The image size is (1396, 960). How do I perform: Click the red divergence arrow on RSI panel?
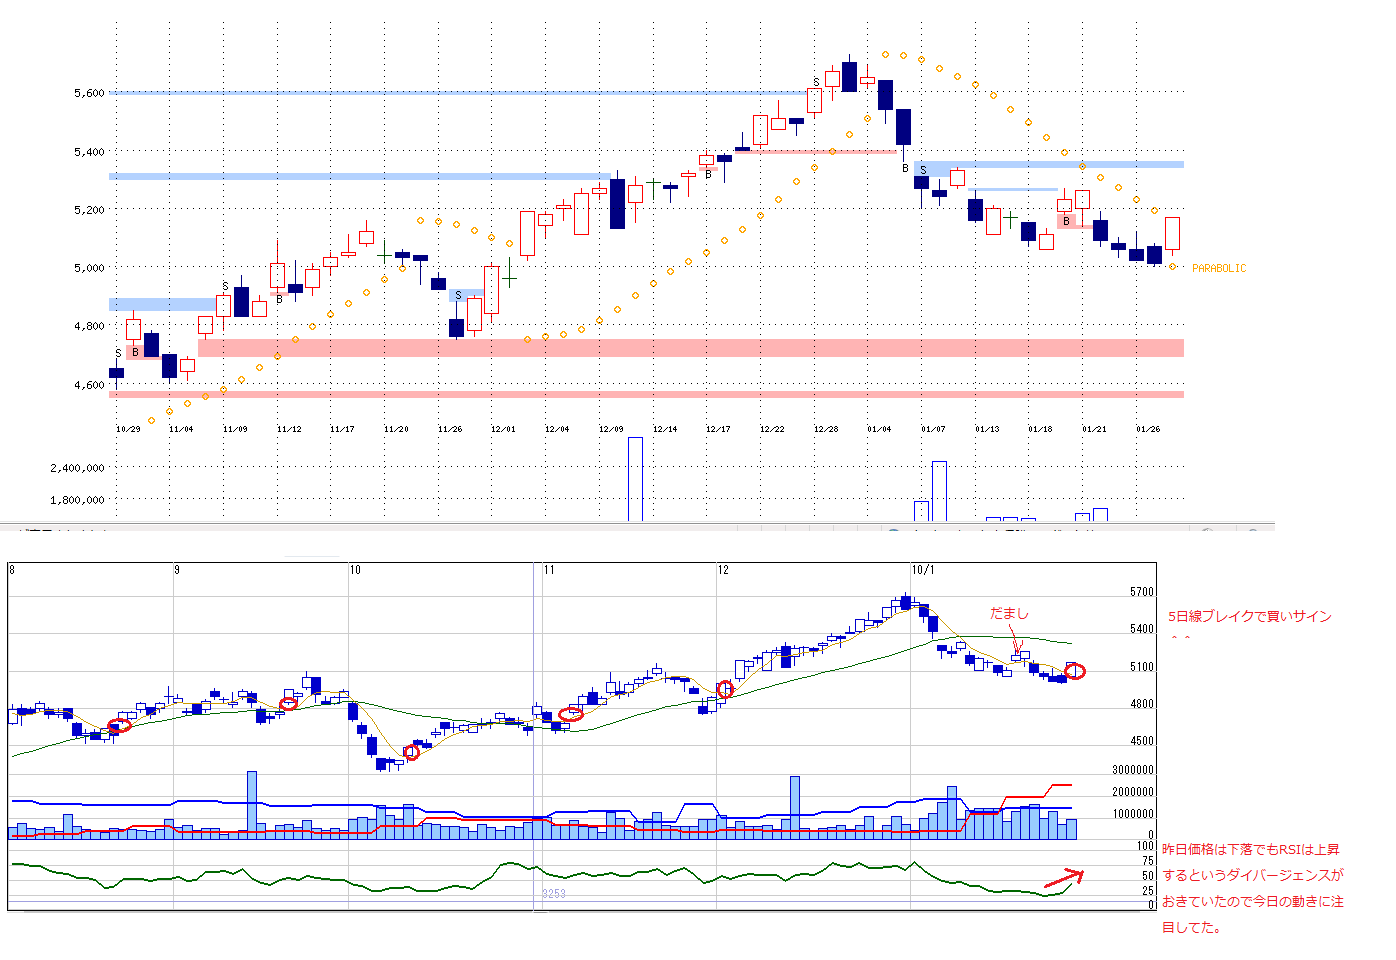1062,879
